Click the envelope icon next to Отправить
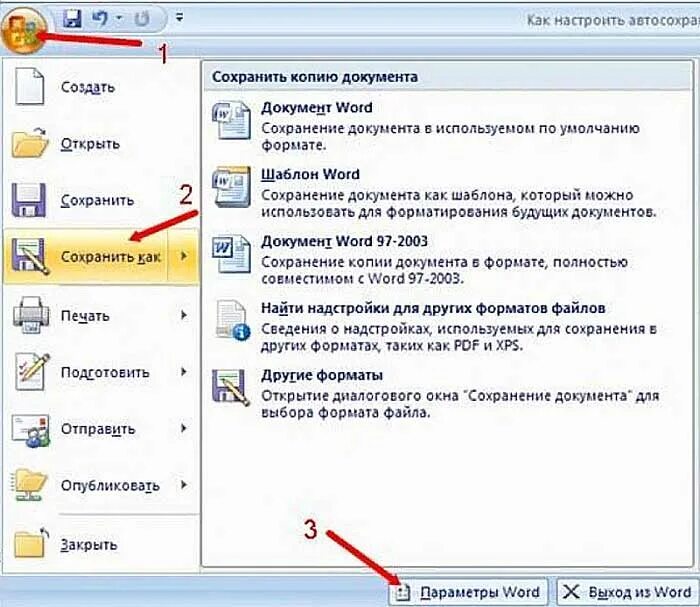 [31, 430]
